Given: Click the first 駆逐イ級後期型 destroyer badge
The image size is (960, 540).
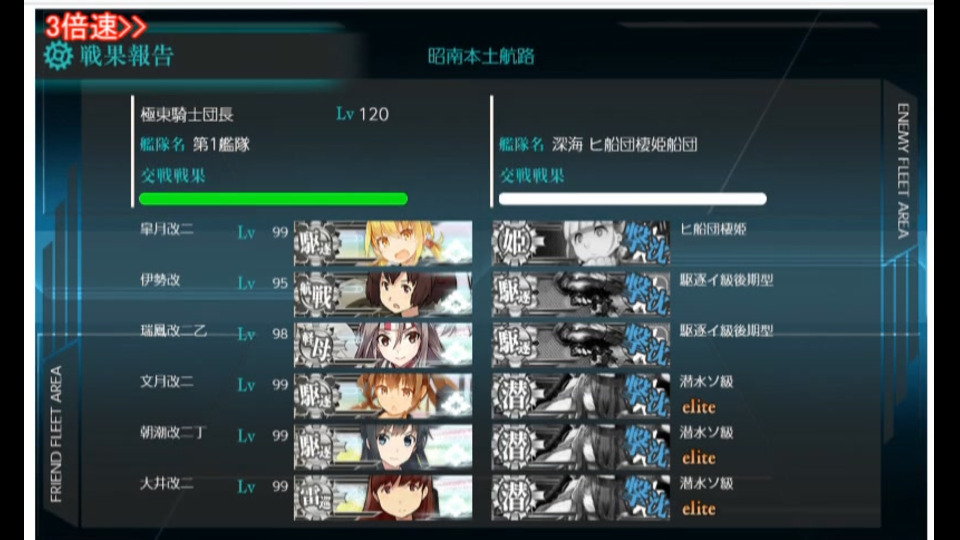Looking at the screenshot, I should point(514,294).
